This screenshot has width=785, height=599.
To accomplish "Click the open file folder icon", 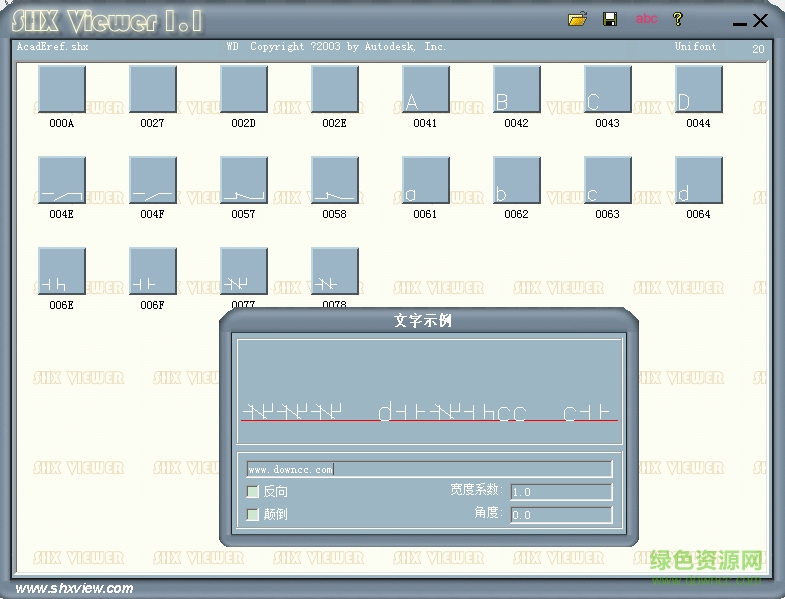I will [x=577, y=19].
